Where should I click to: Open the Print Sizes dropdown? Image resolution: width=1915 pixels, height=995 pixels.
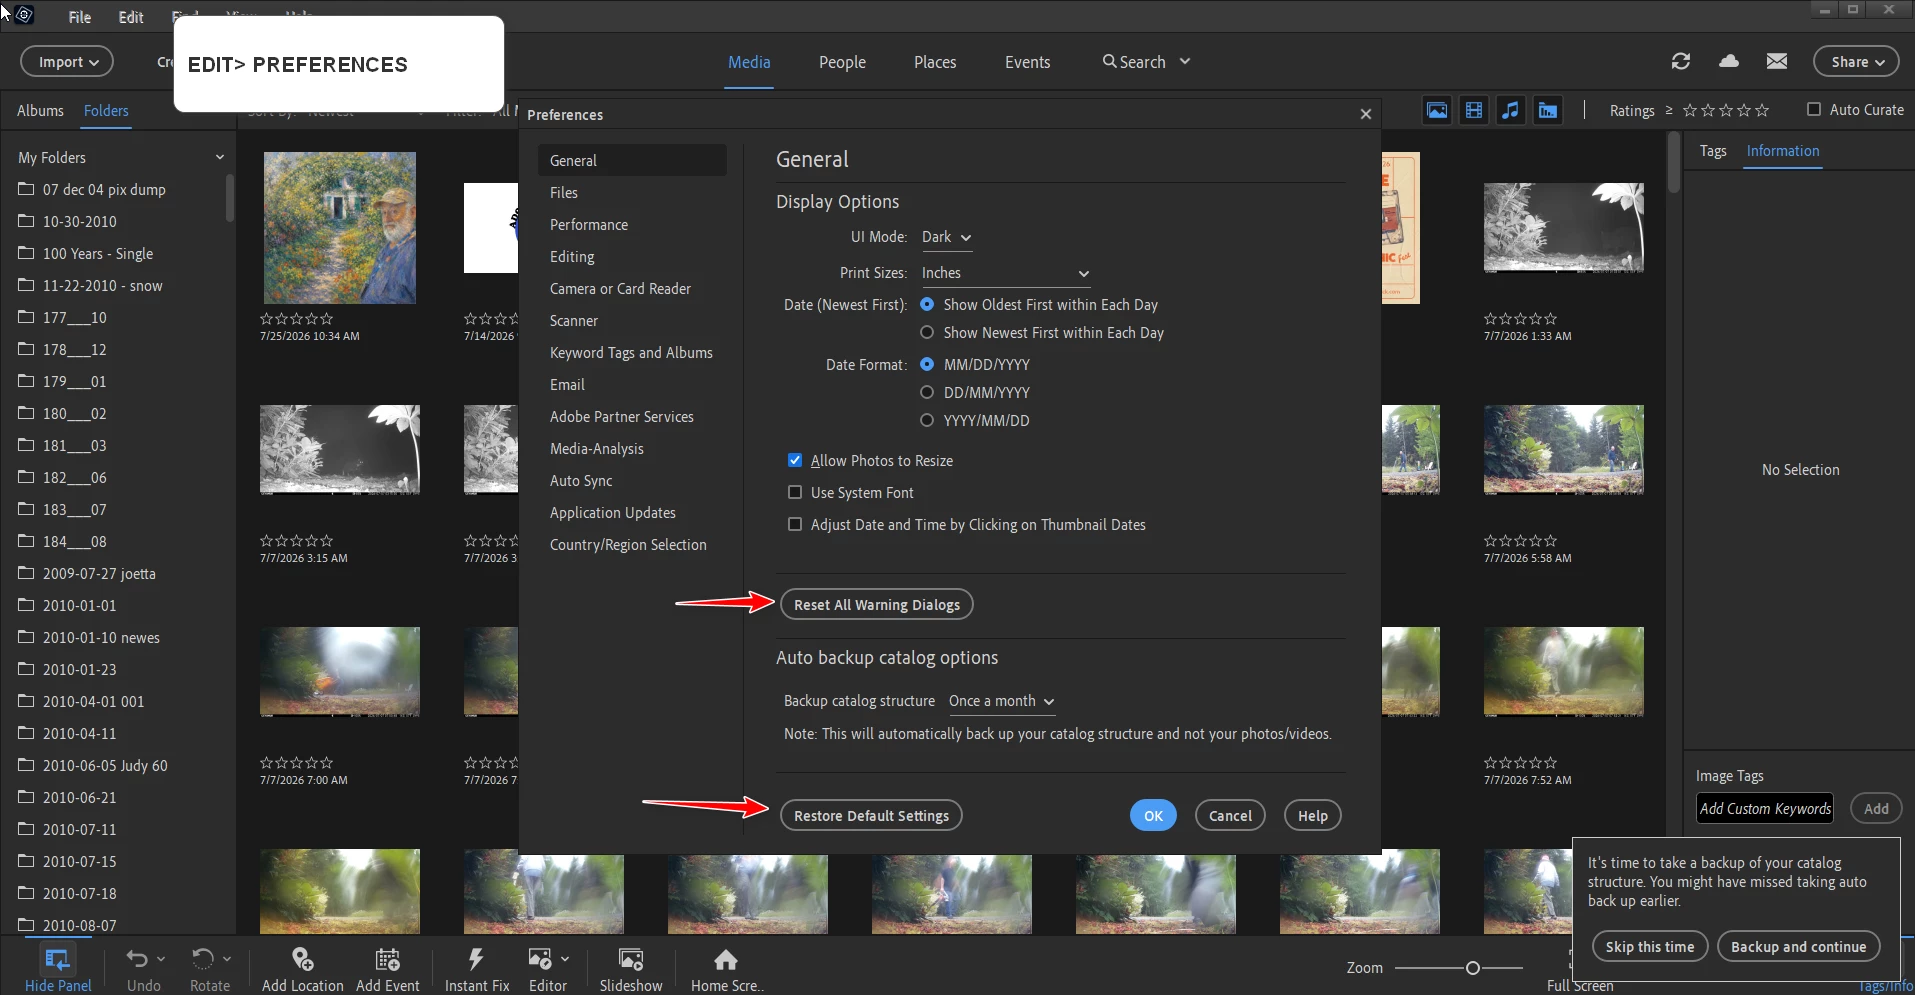click(x=1005, y=273)
